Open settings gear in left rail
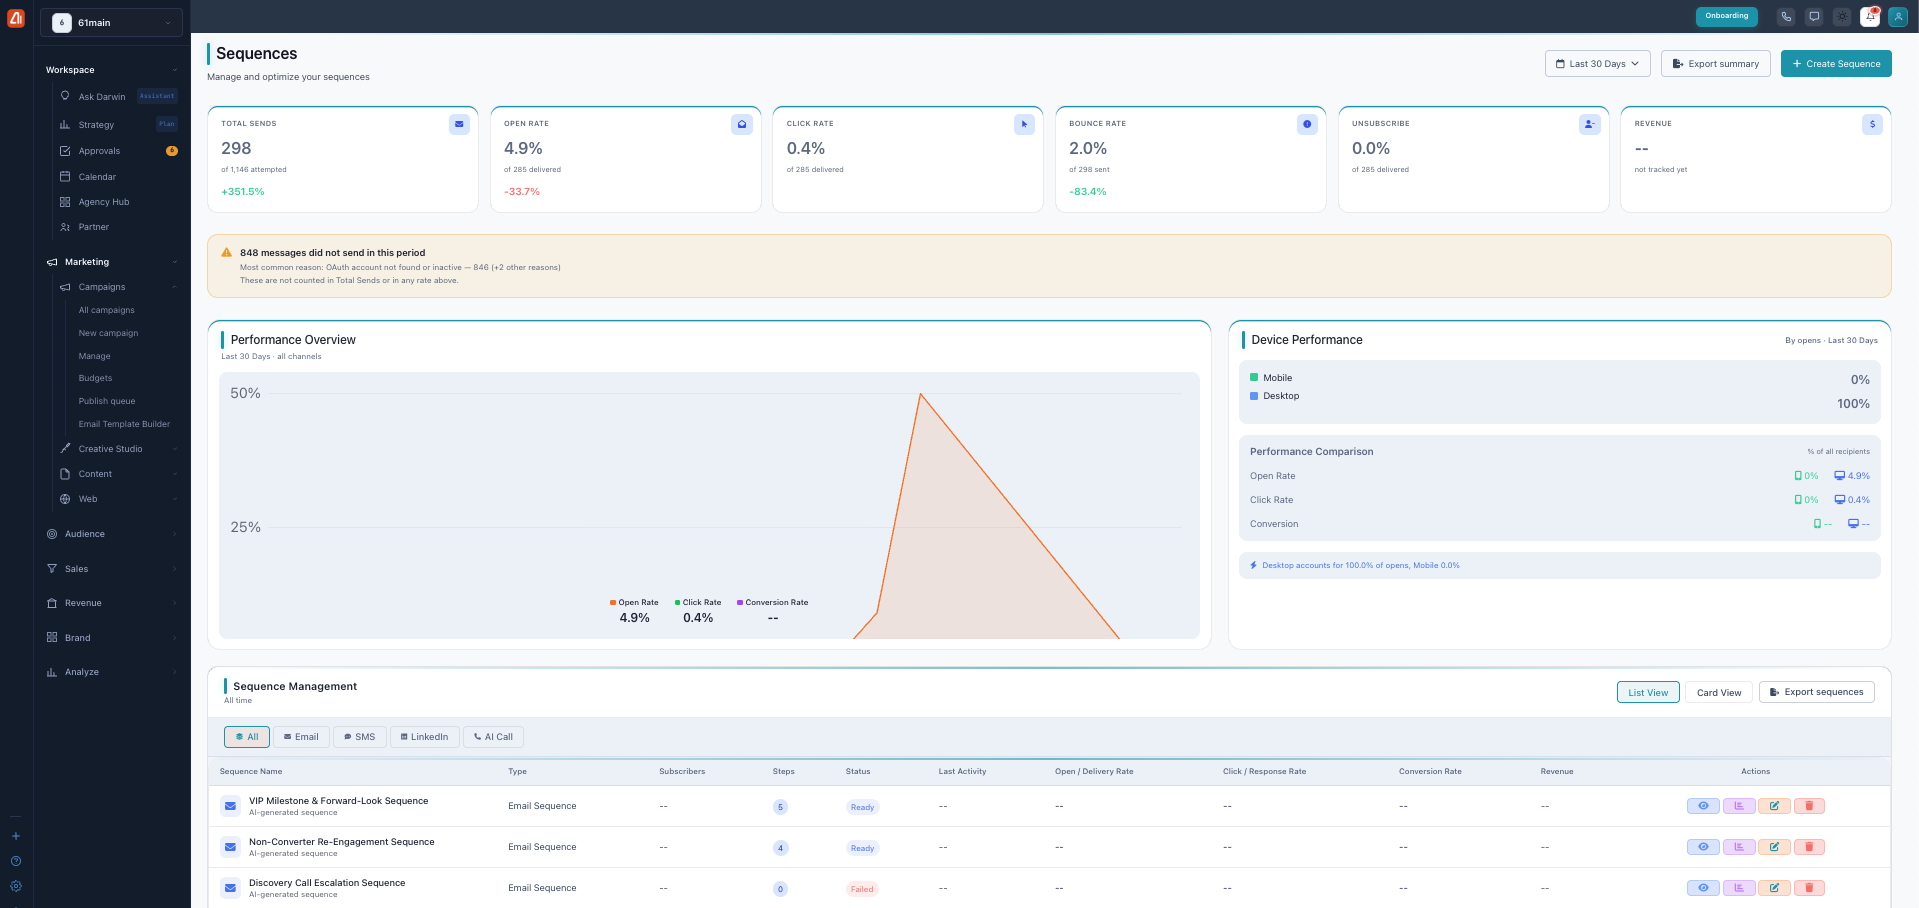Image resolution: width=1919 pixels, height=908 pixels. [x=16, y=886]
